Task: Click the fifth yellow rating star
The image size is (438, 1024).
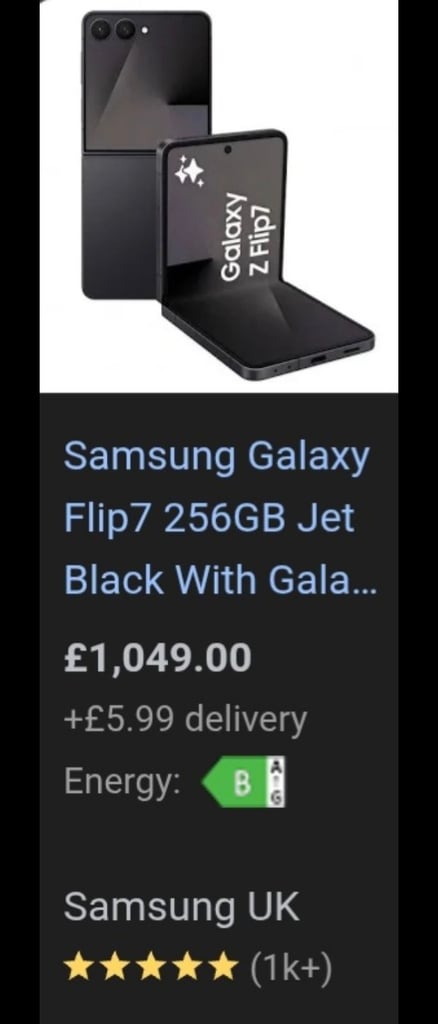Action: pyautogui.click(x=224, y=966)
